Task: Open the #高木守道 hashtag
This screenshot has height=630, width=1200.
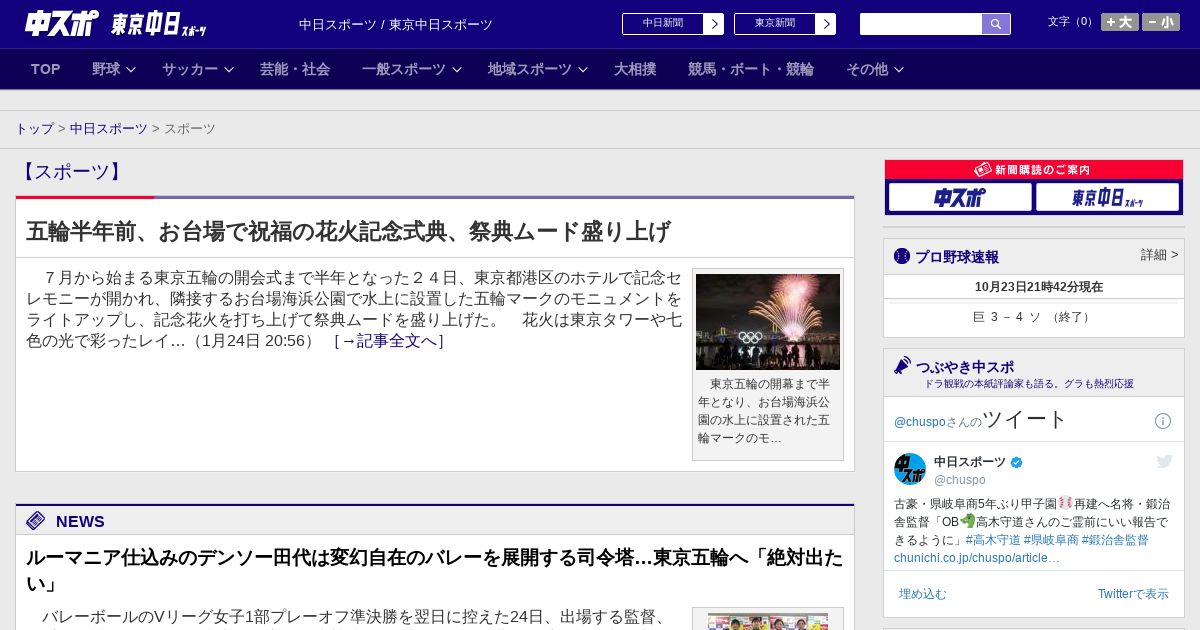Action: pyautogui.click(x=993, y=540)
